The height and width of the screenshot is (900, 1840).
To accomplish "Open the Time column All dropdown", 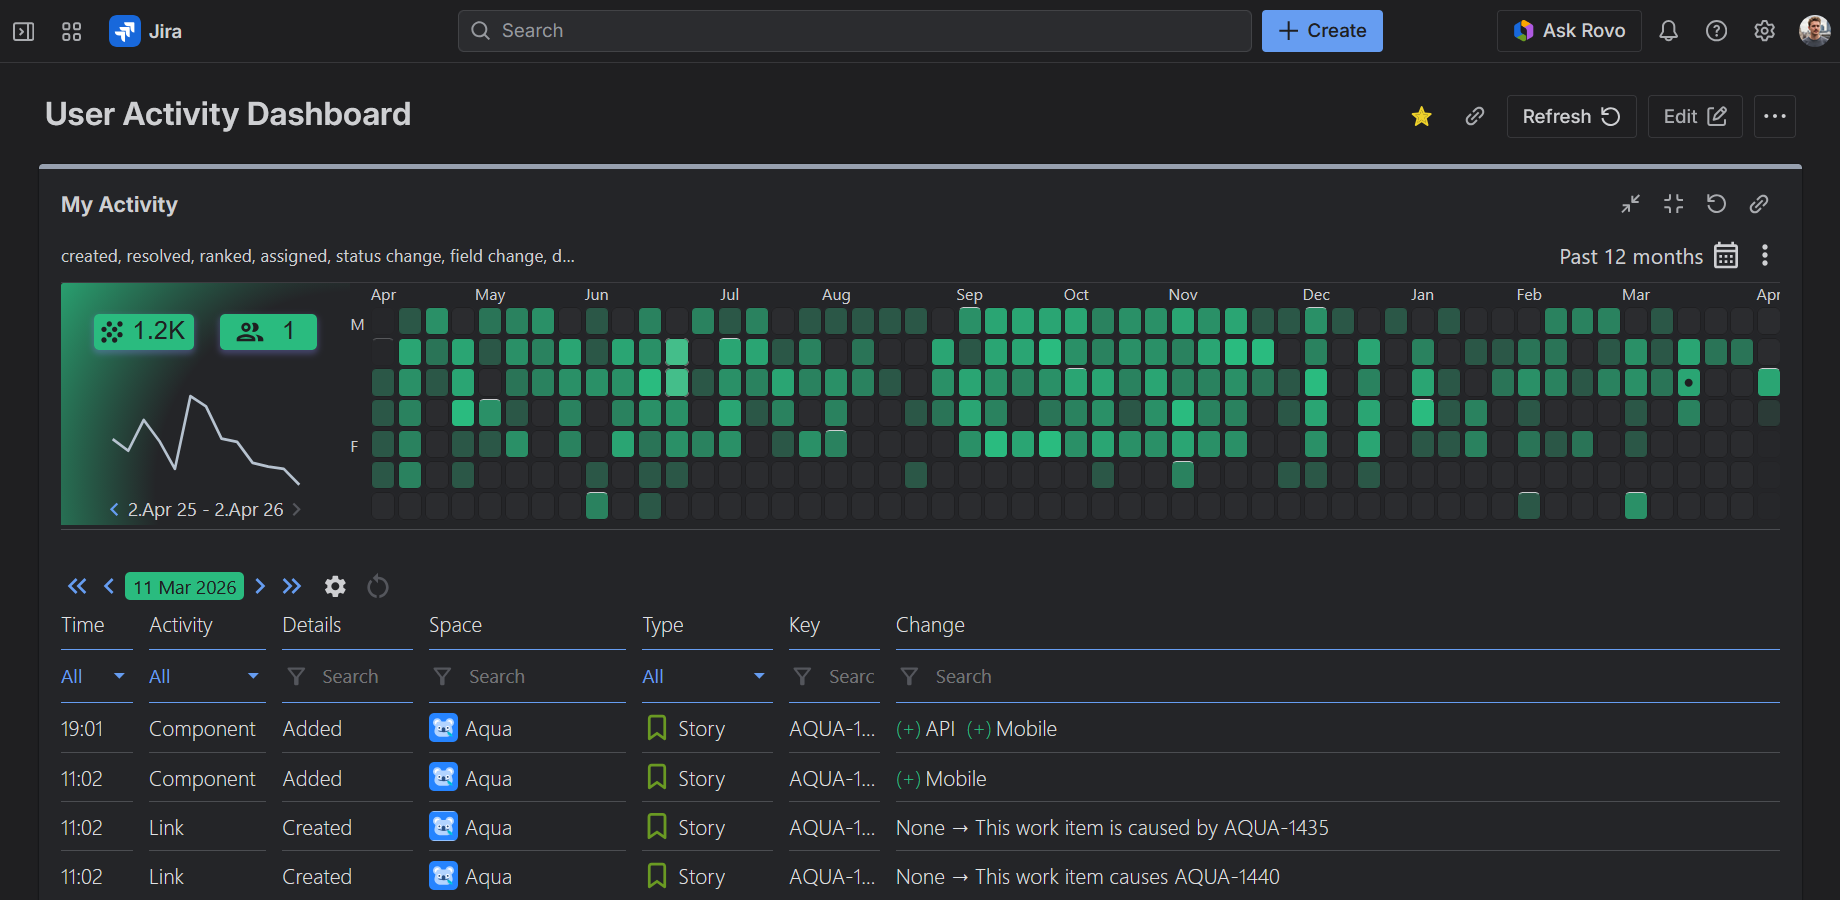I will point(93,676).
